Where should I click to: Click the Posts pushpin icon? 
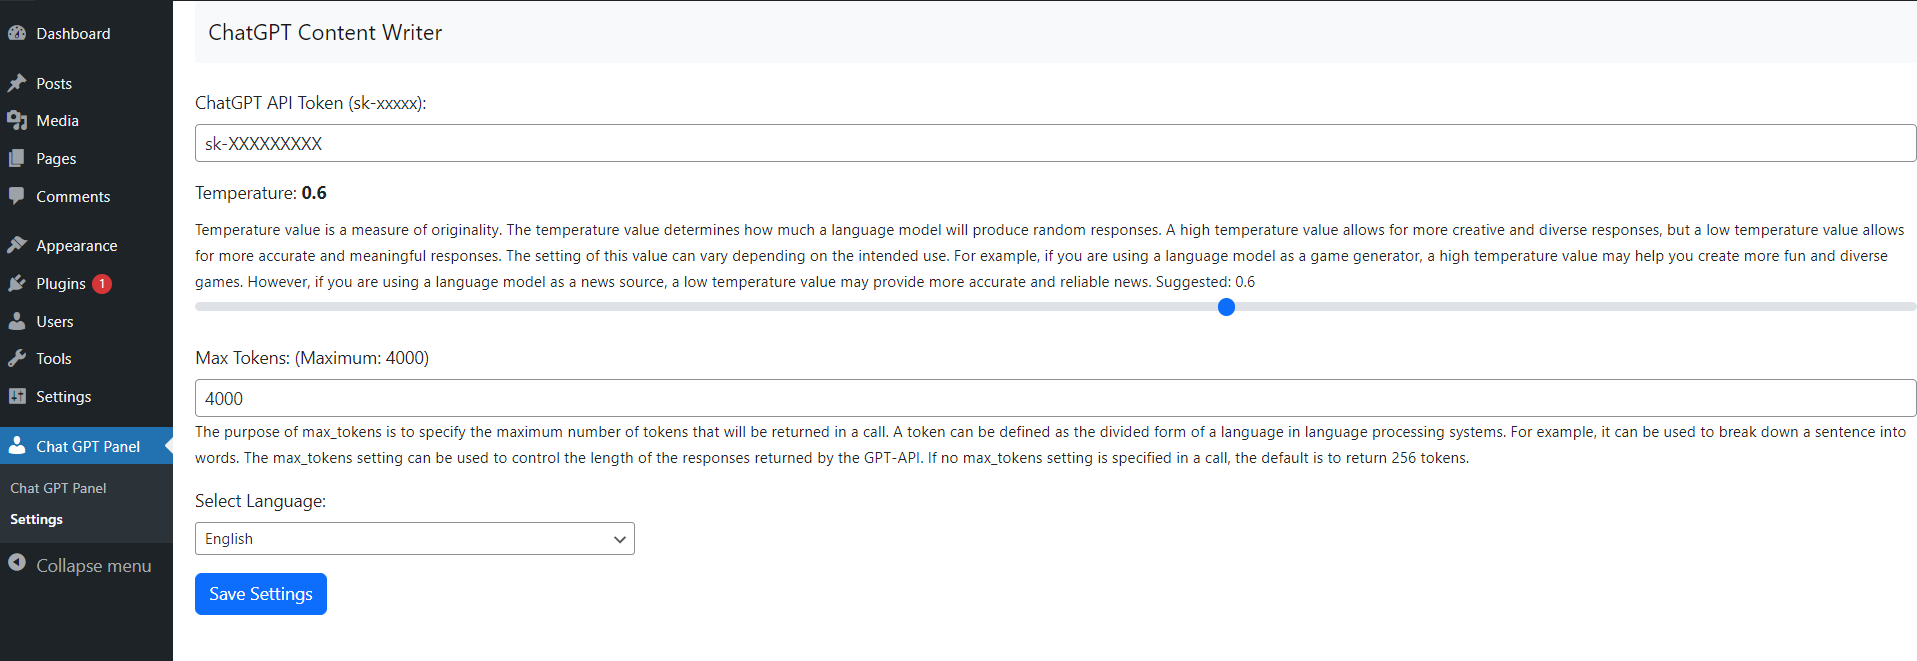coord(16,83)
